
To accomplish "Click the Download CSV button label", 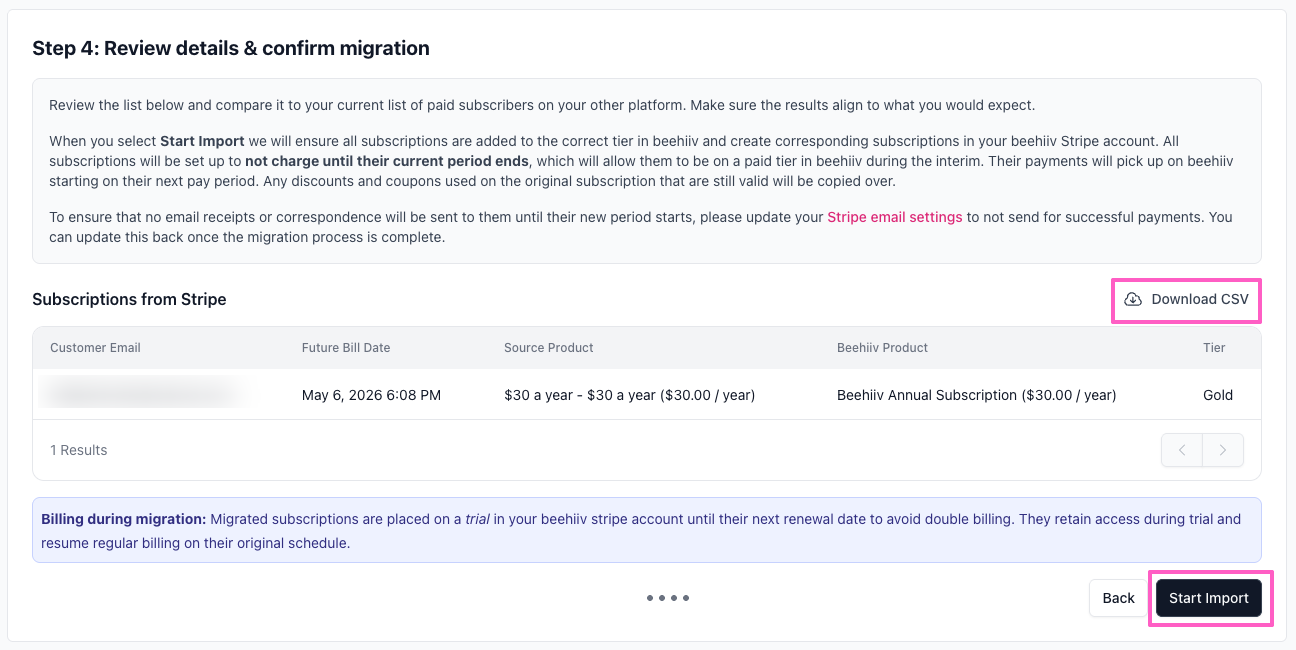I will tap(1199, 299).
